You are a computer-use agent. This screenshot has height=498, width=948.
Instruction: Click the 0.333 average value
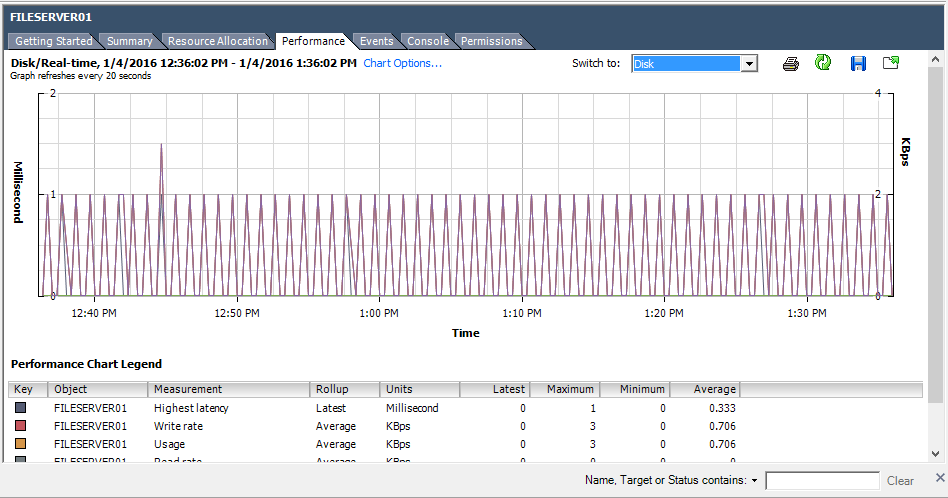722,408
